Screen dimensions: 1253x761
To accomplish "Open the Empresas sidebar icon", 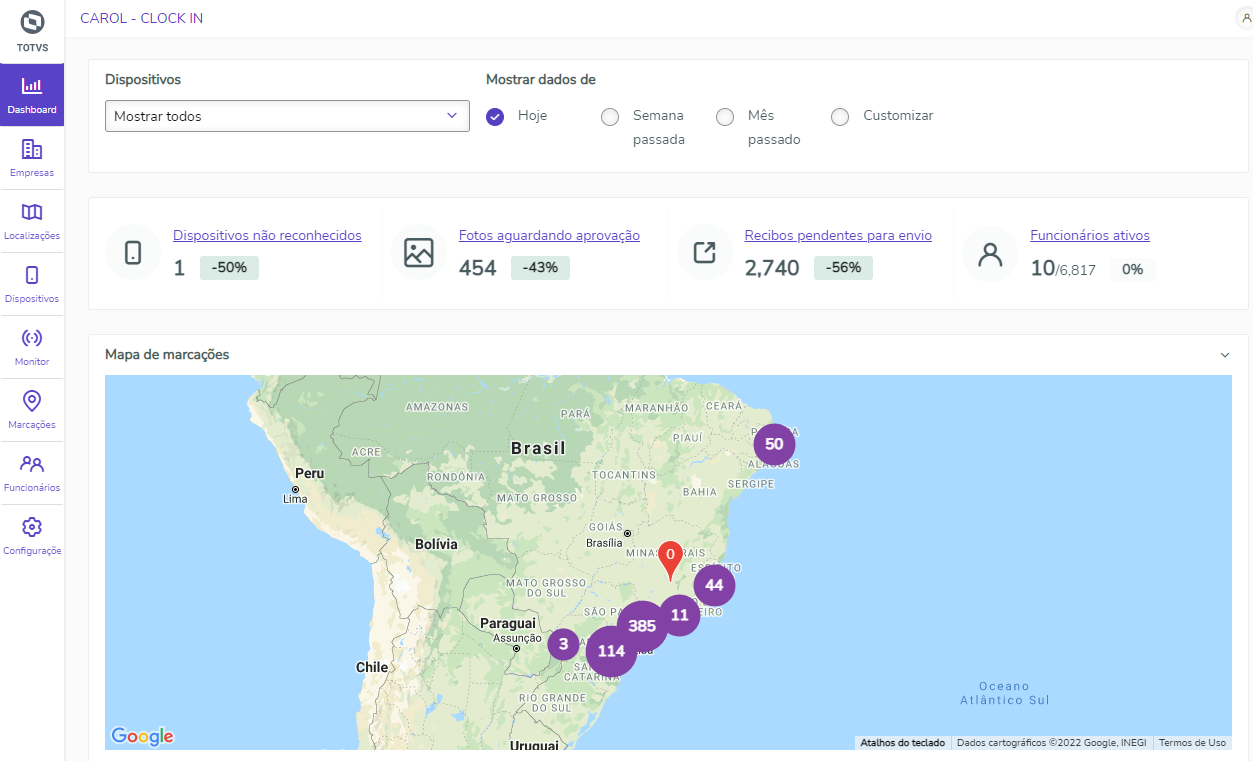I will click(x=32, y=150).
